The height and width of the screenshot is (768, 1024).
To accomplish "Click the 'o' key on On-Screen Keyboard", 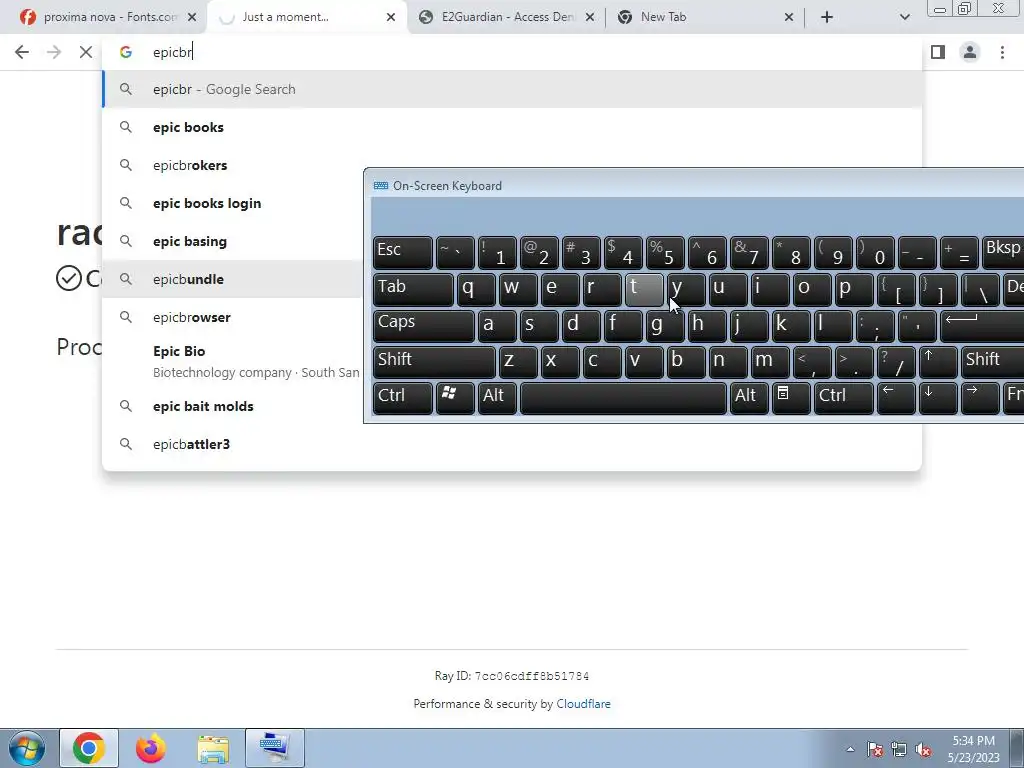I will point(812,289).
